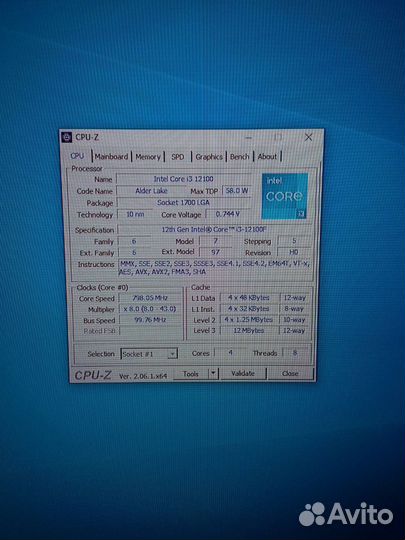The height and width of the screenshot is (540, 405).
Task: Switch to the CPU tab
Action: [77, 156]
